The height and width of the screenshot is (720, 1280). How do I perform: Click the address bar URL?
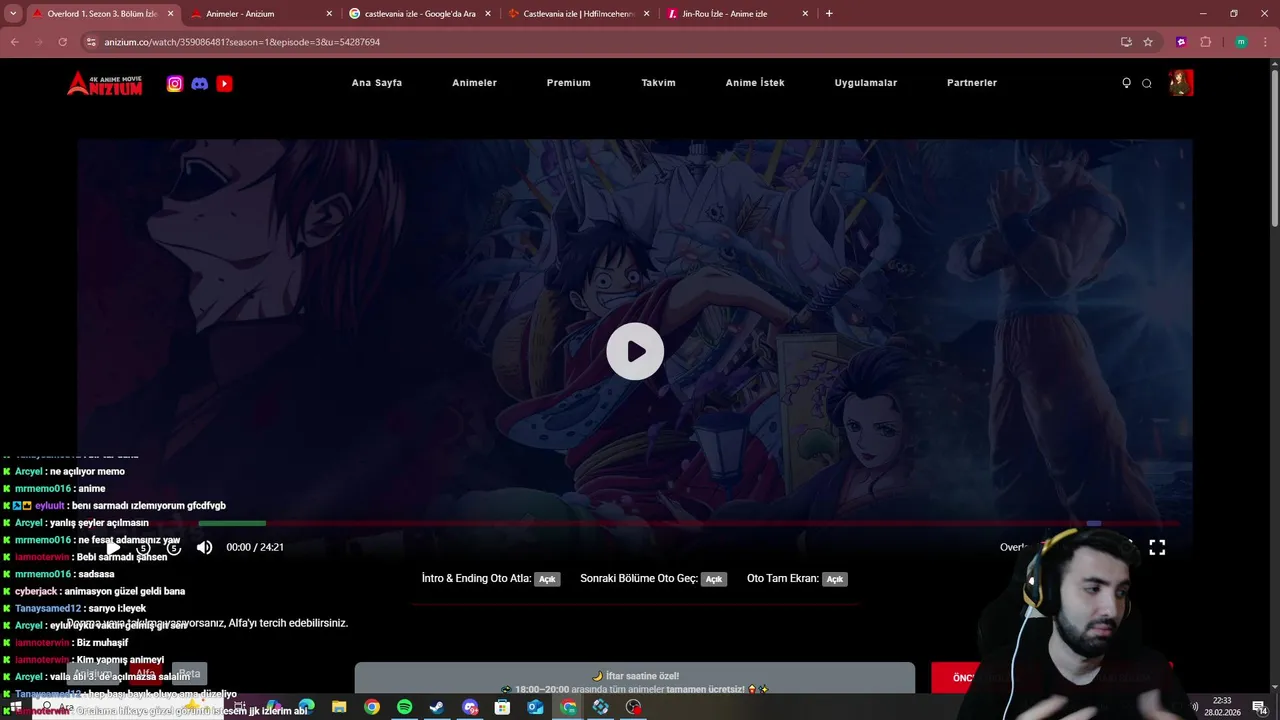coord(241,42)
